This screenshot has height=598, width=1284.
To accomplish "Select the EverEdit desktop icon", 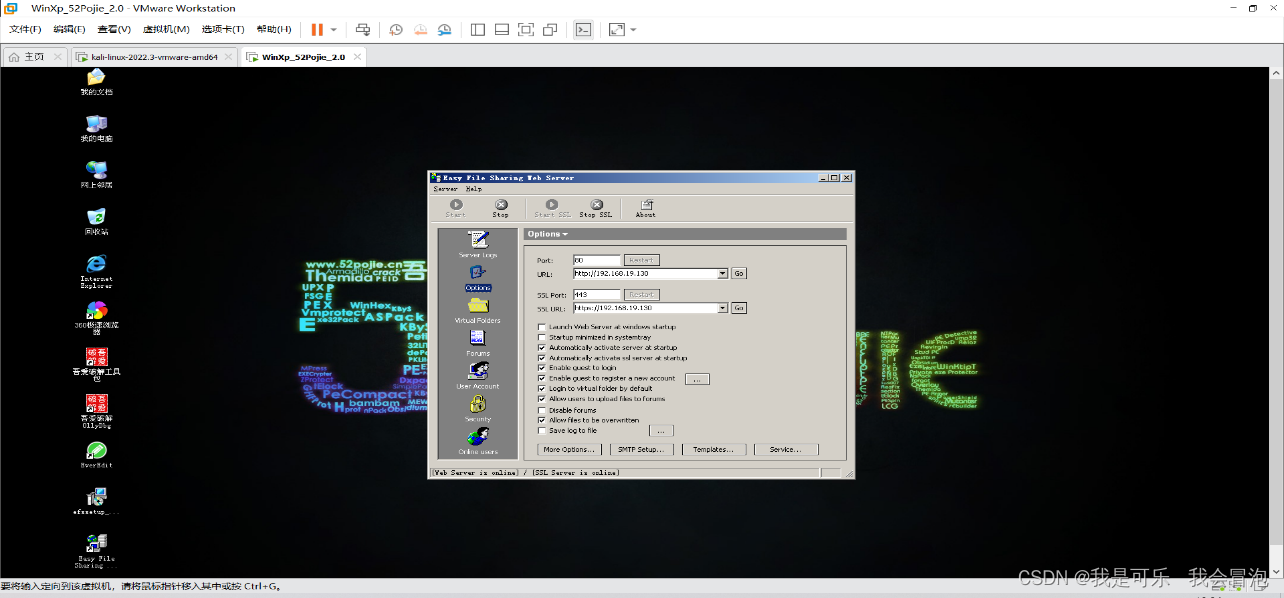I will 96,455.
